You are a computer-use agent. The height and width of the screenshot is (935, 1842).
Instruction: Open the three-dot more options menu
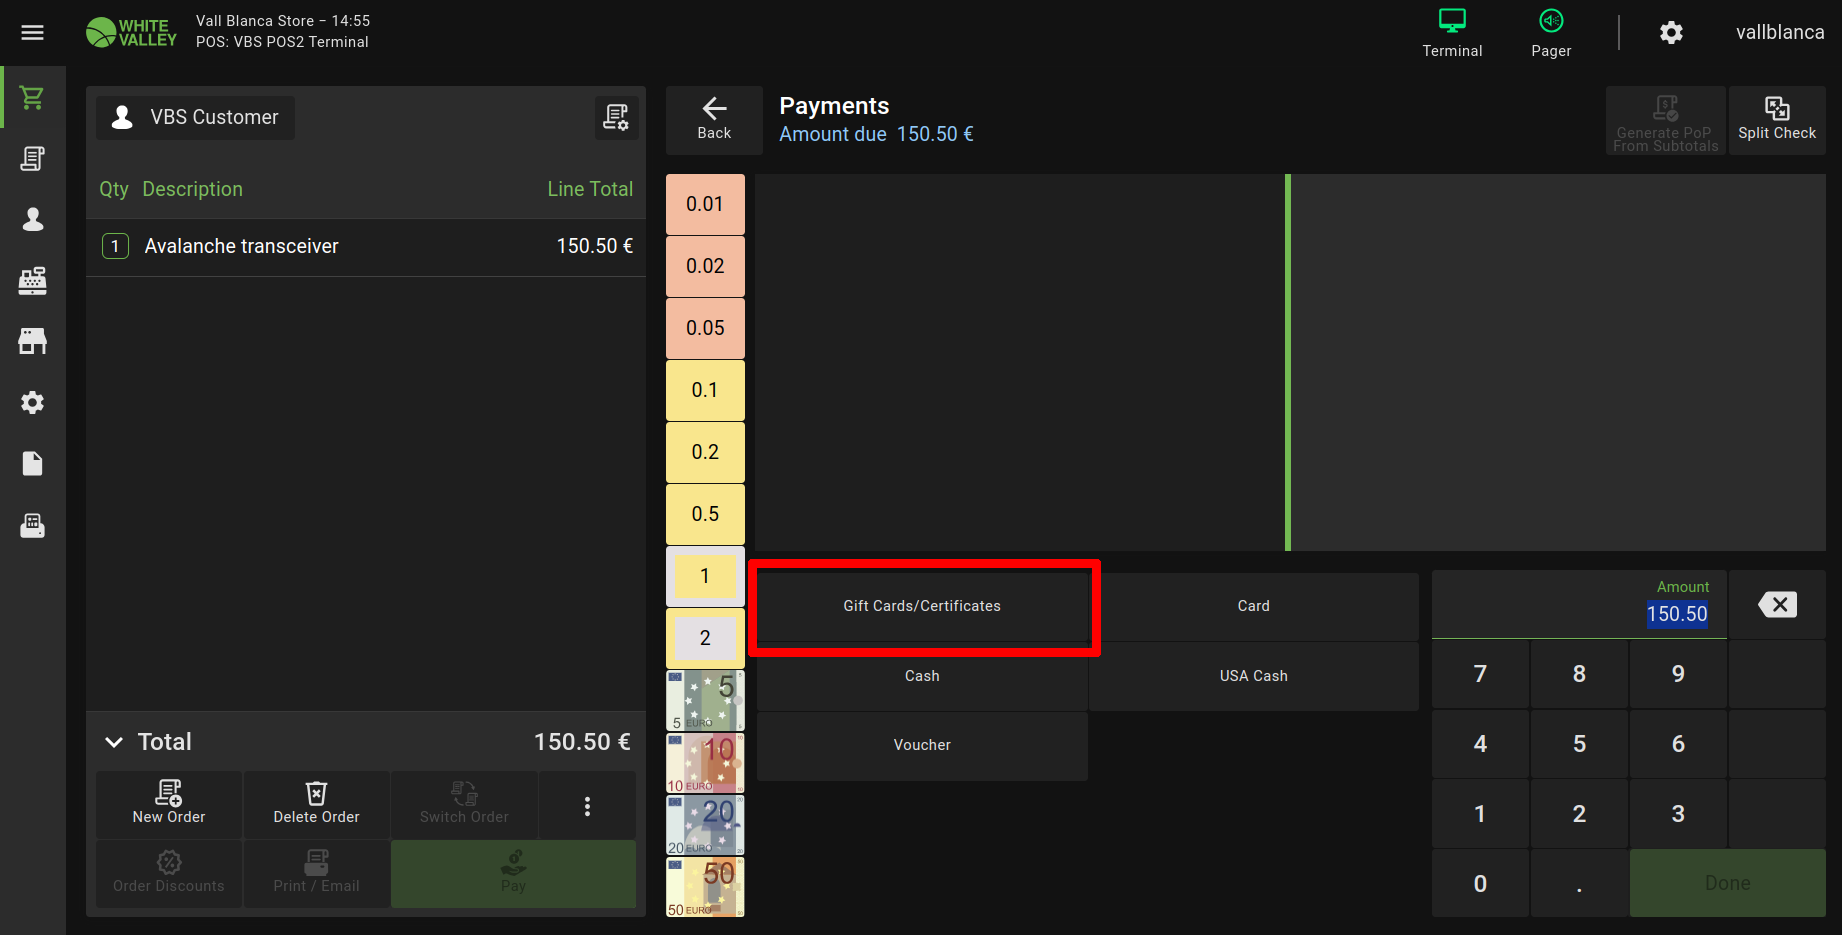587,806
